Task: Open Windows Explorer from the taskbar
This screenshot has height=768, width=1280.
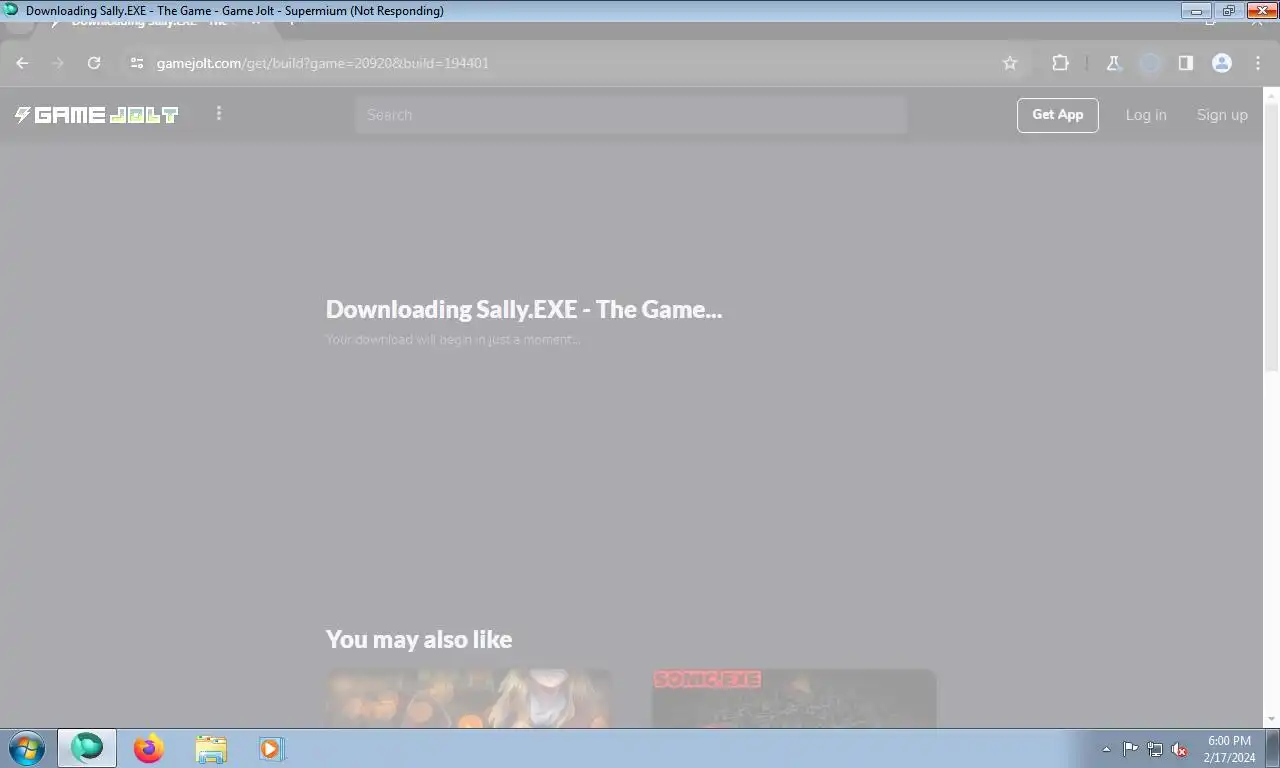Action: pos(211,748)
